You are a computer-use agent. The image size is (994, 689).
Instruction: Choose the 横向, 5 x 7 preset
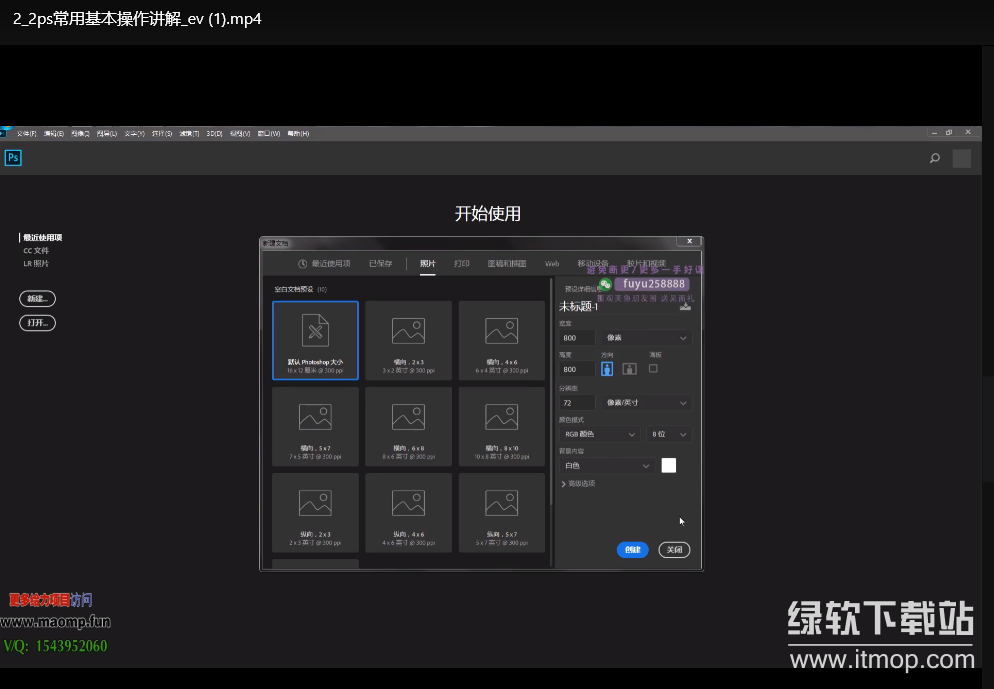pos(315,427)
